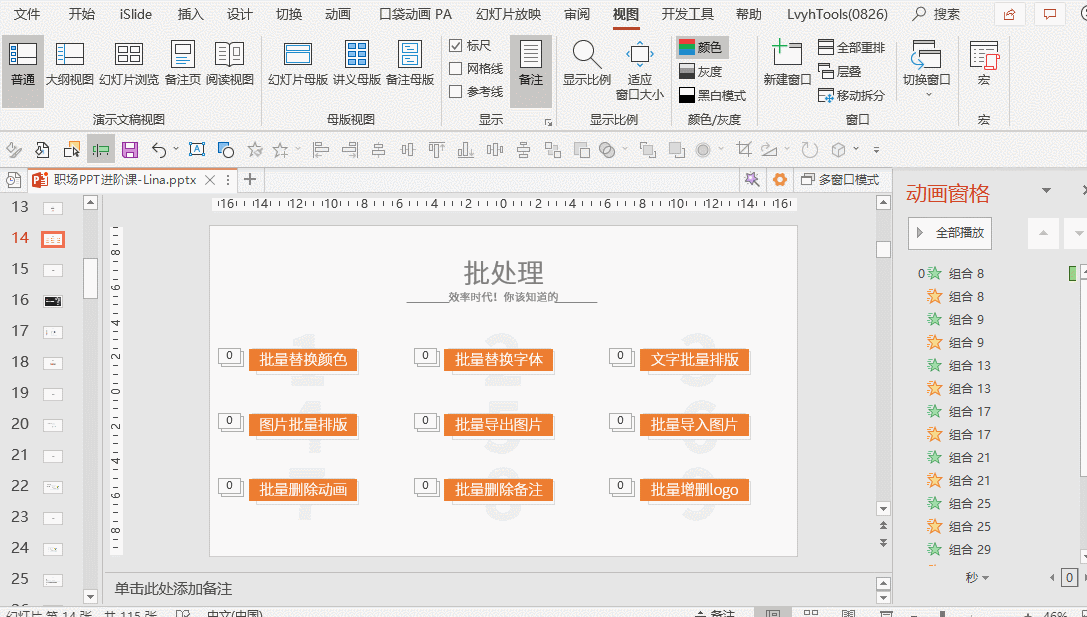Select slide 16 thumbnail
Image resolution: width=1087 pixels, height=617 pixels.
point(53,301)
